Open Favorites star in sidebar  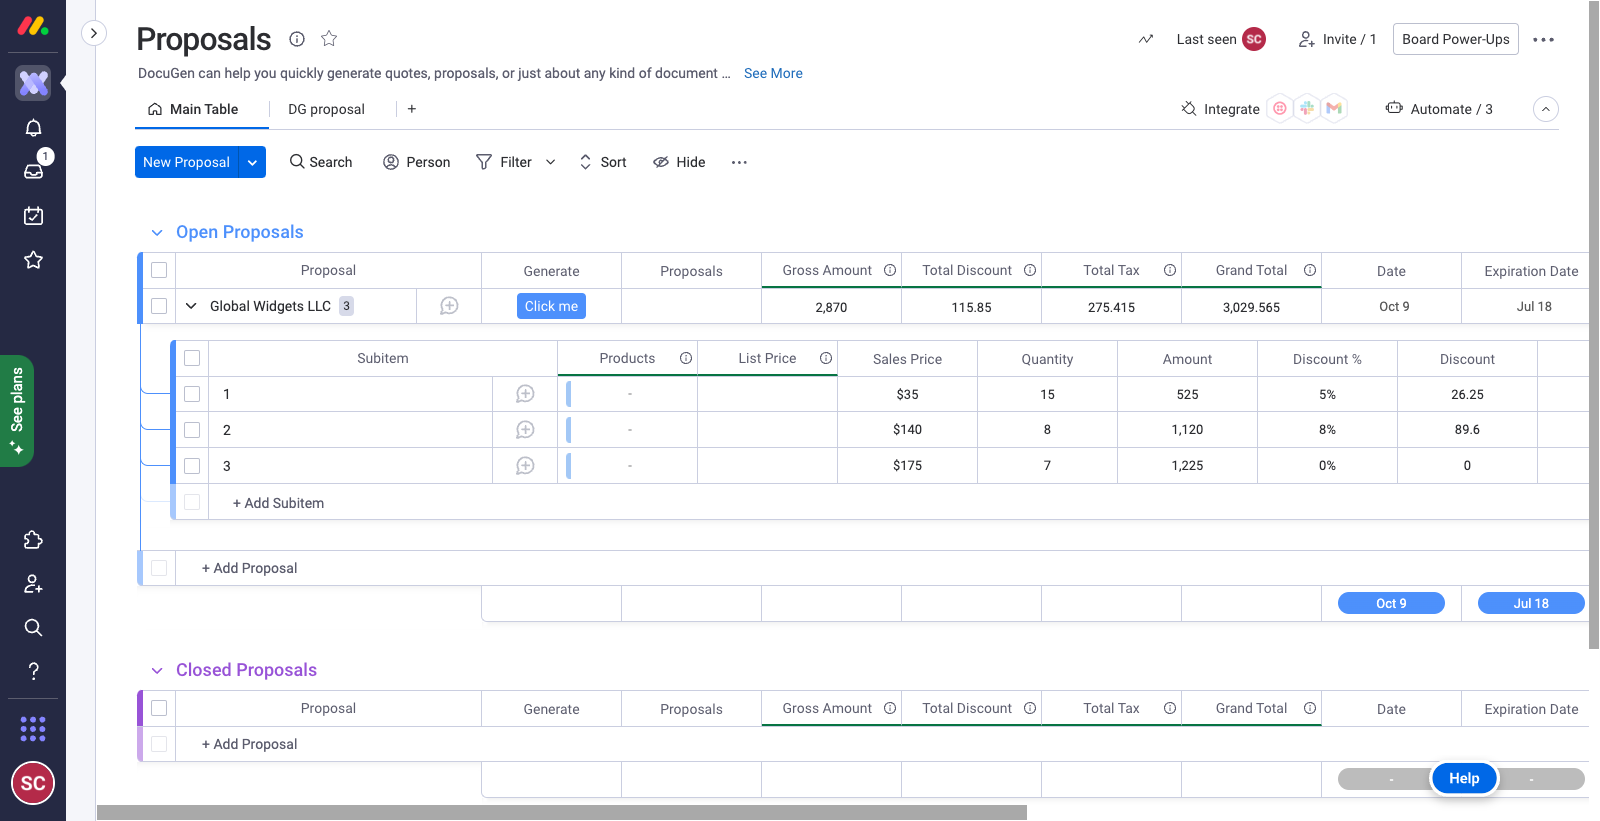pyautogui.click(x=33, y=260)
